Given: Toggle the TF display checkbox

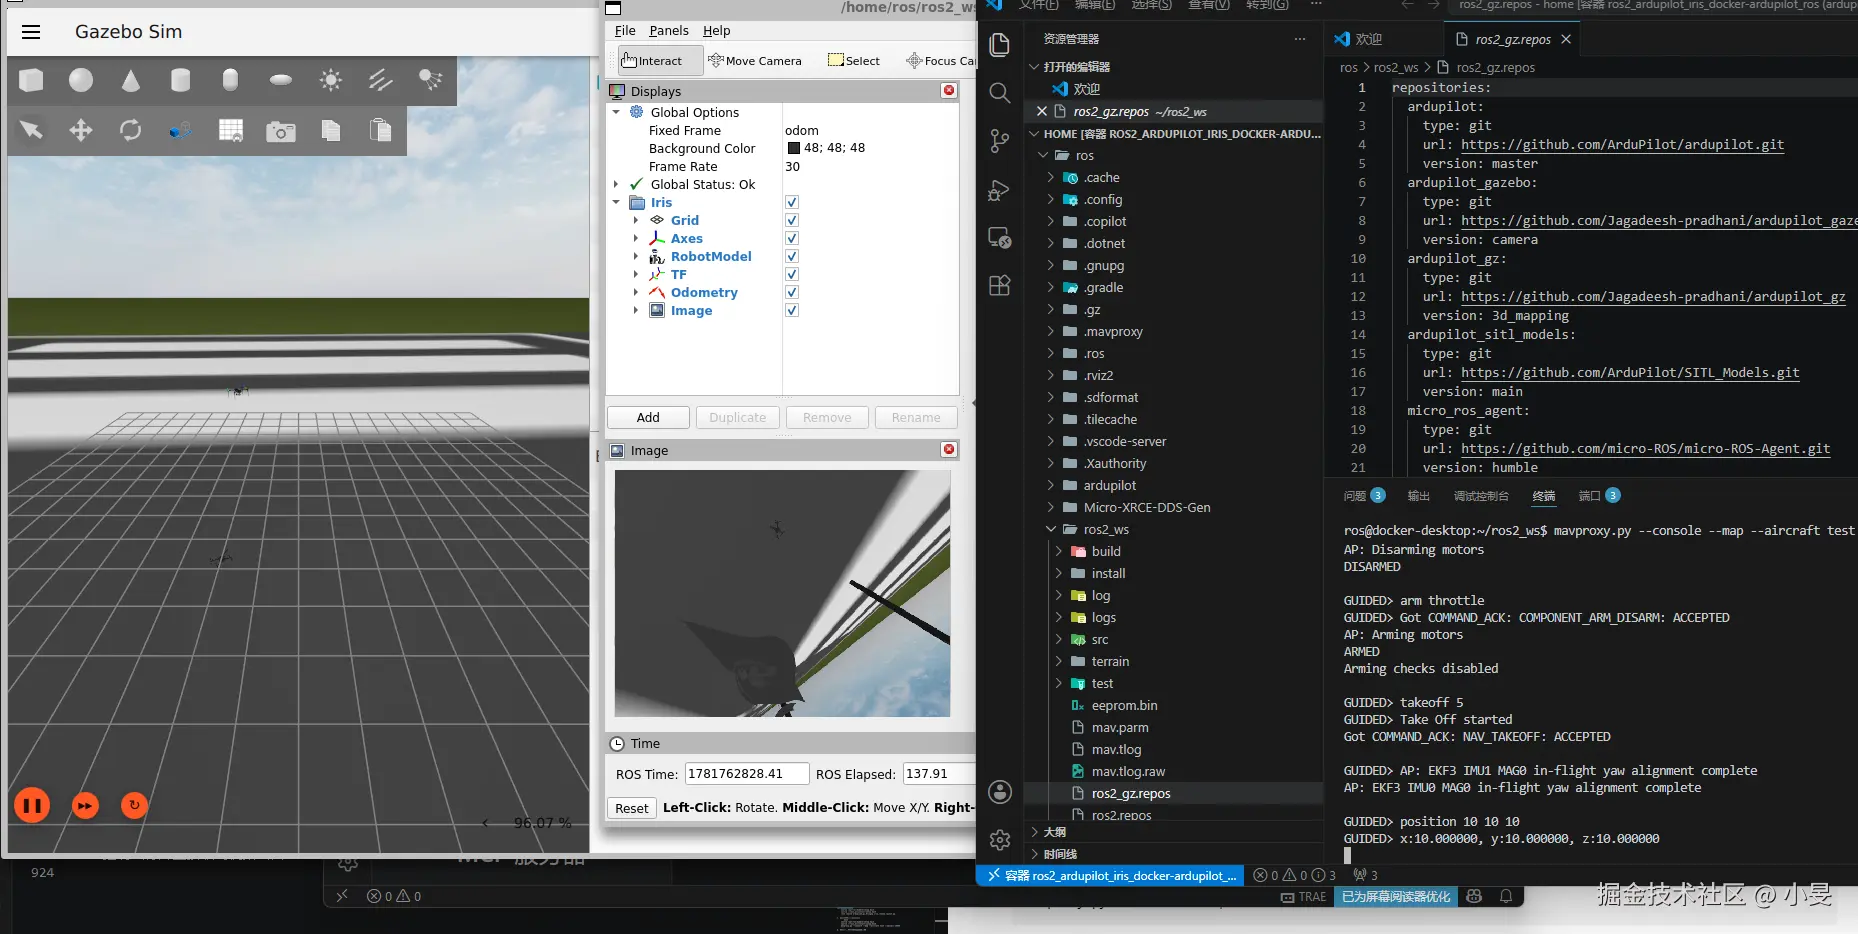Looking at the screenshot, I should 792,275.
